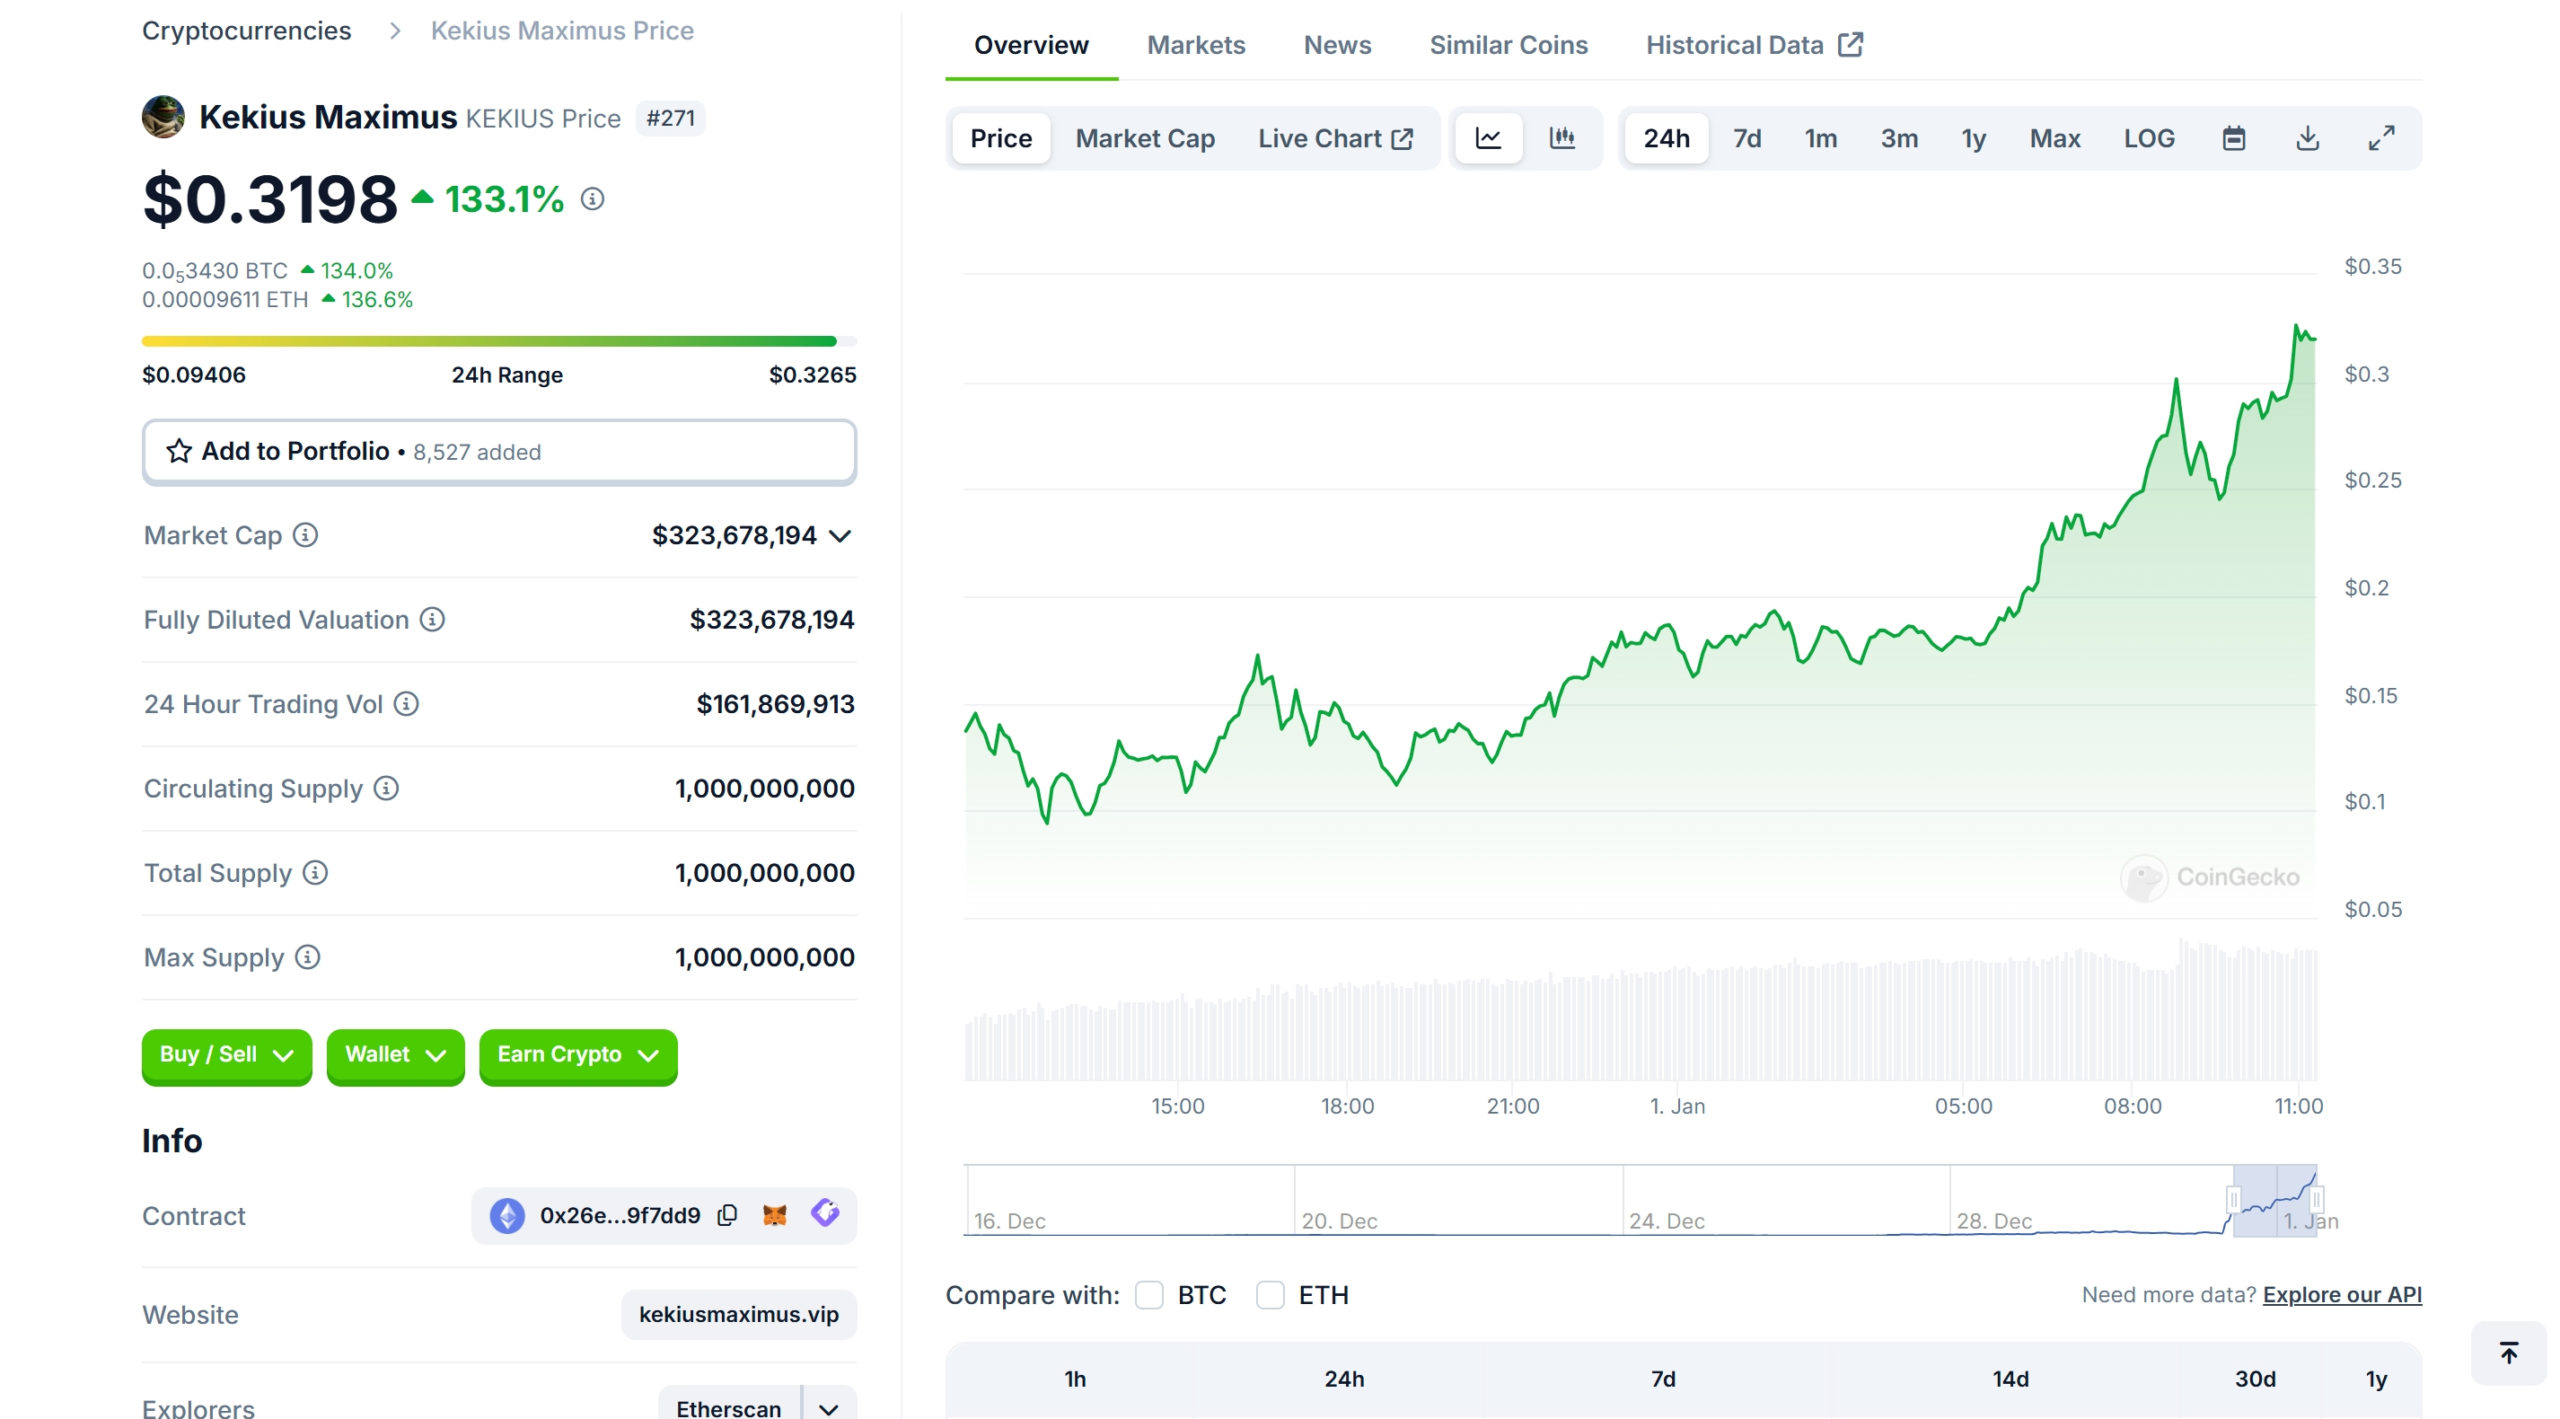The image size is (2560, 1419).
Task: Switch to the Markets tab
Action: pos(1196,45)
